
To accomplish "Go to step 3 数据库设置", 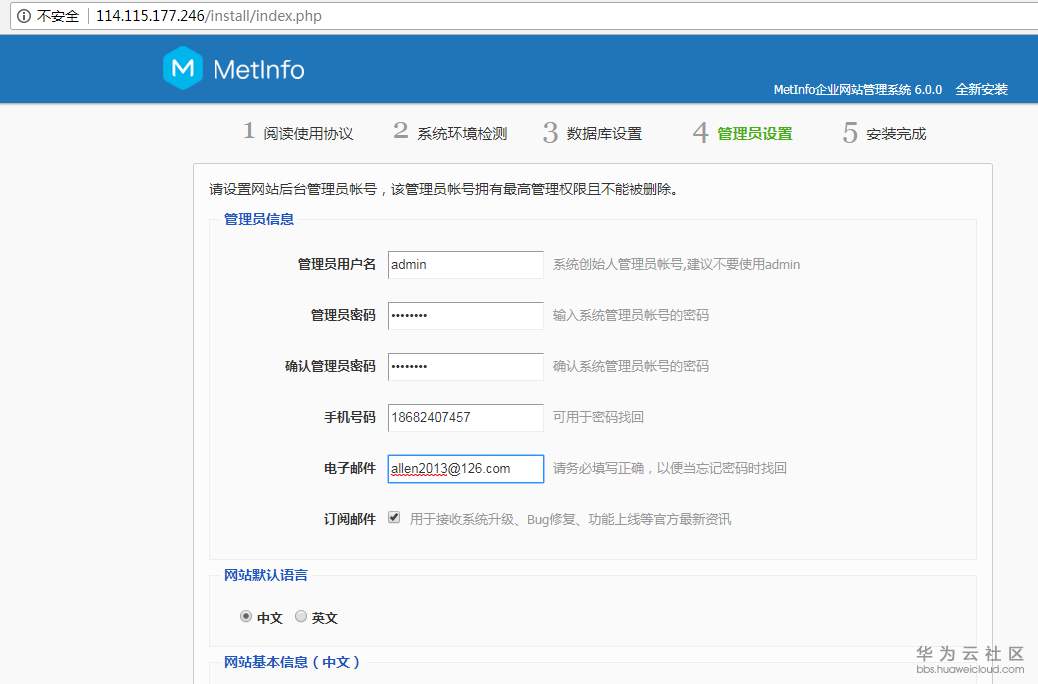I will pos(592,132).
